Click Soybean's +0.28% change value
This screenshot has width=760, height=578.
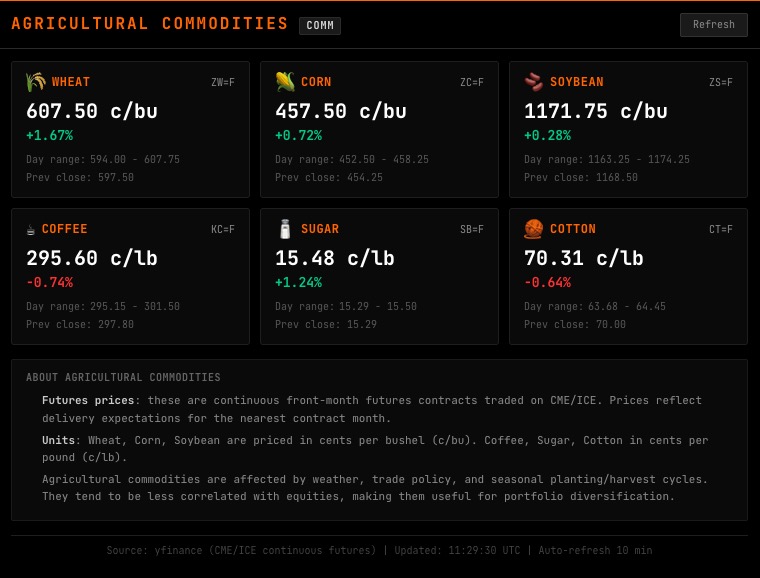click(x=547, y=135)
